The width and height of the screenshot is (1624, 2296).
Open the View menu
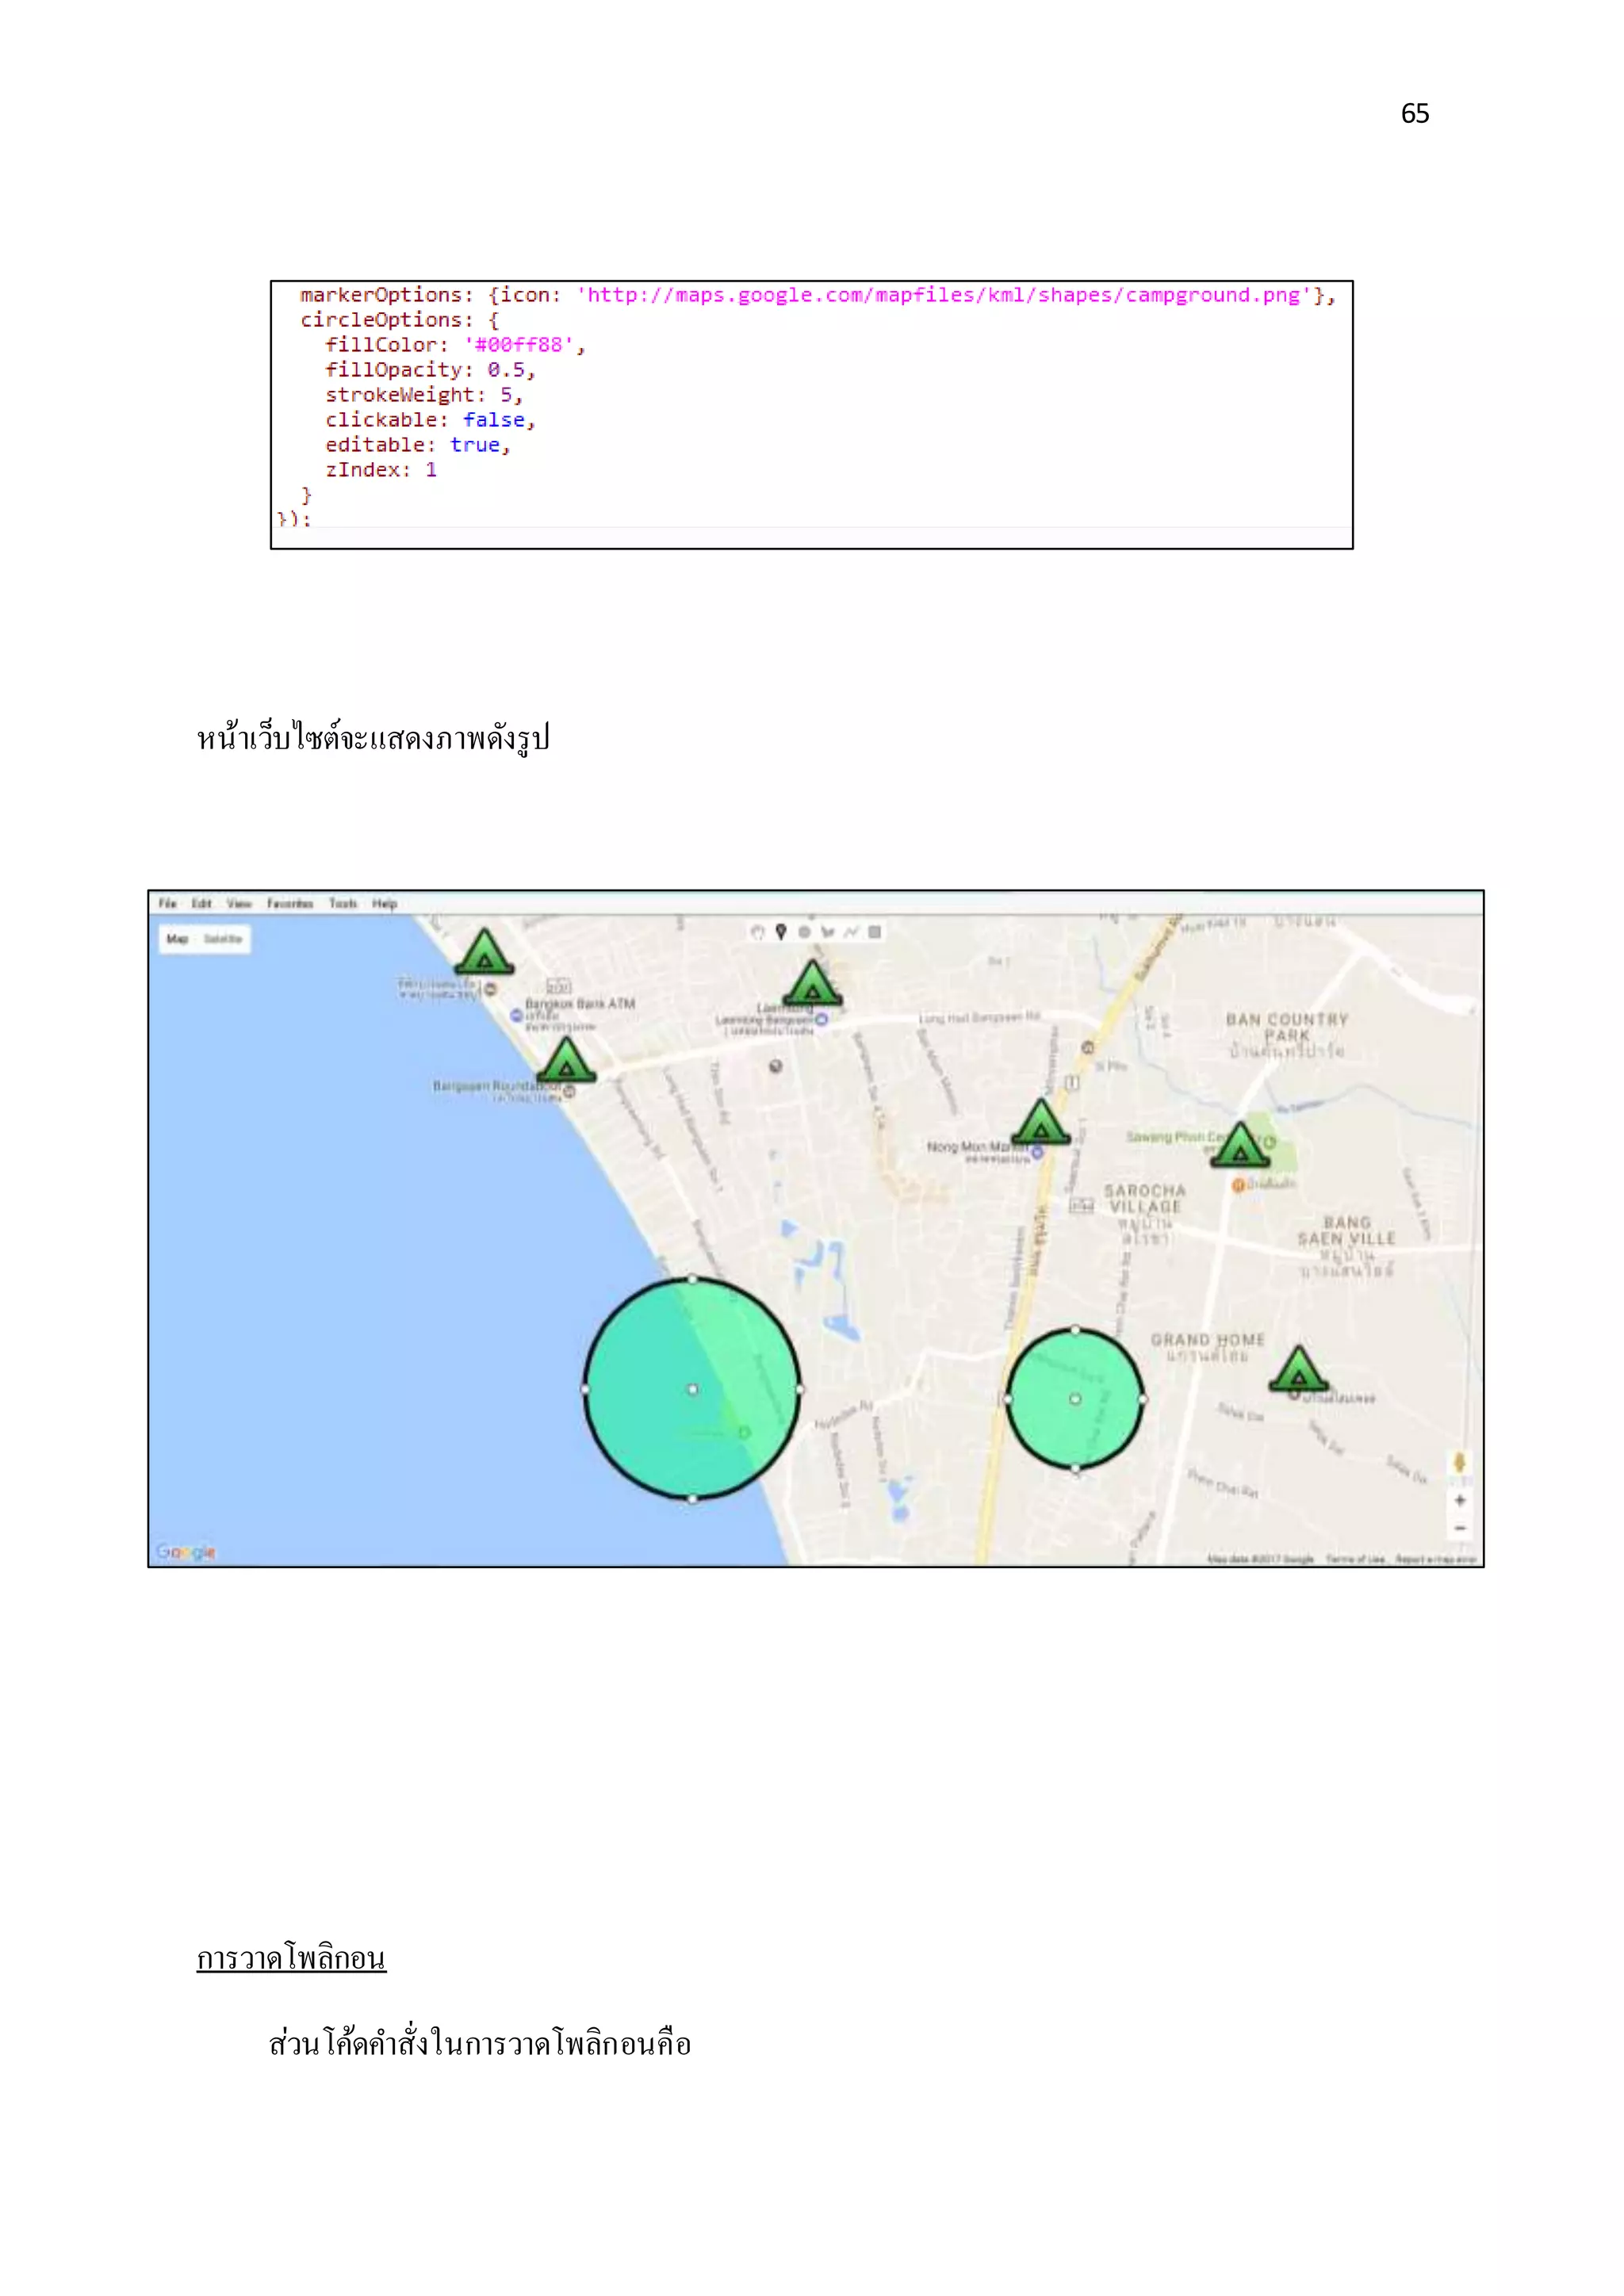coord(239,903)
